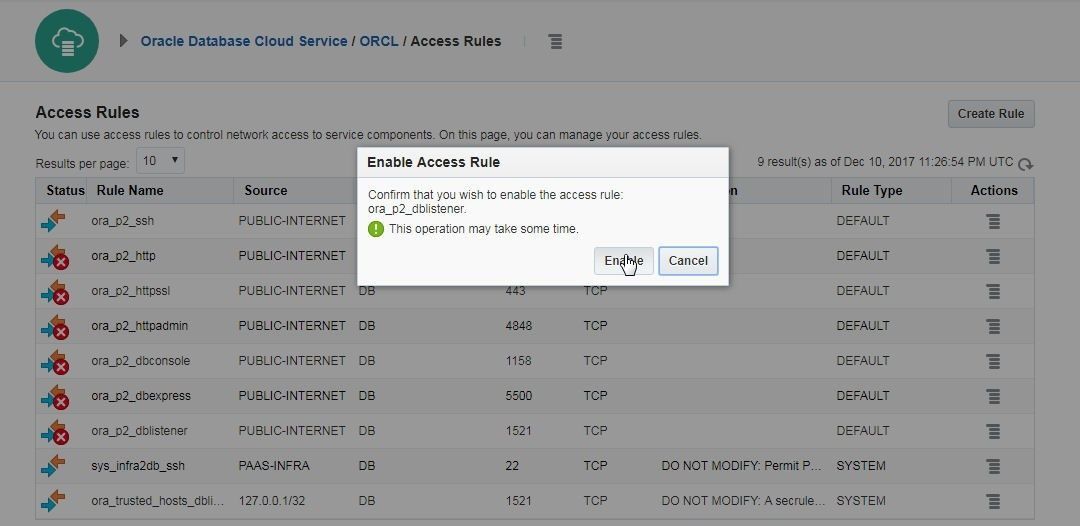Screen dimensions: 1080x526
Task: Select the sys_infra2db_ssh rule name
Action: [x=138, y=466]
